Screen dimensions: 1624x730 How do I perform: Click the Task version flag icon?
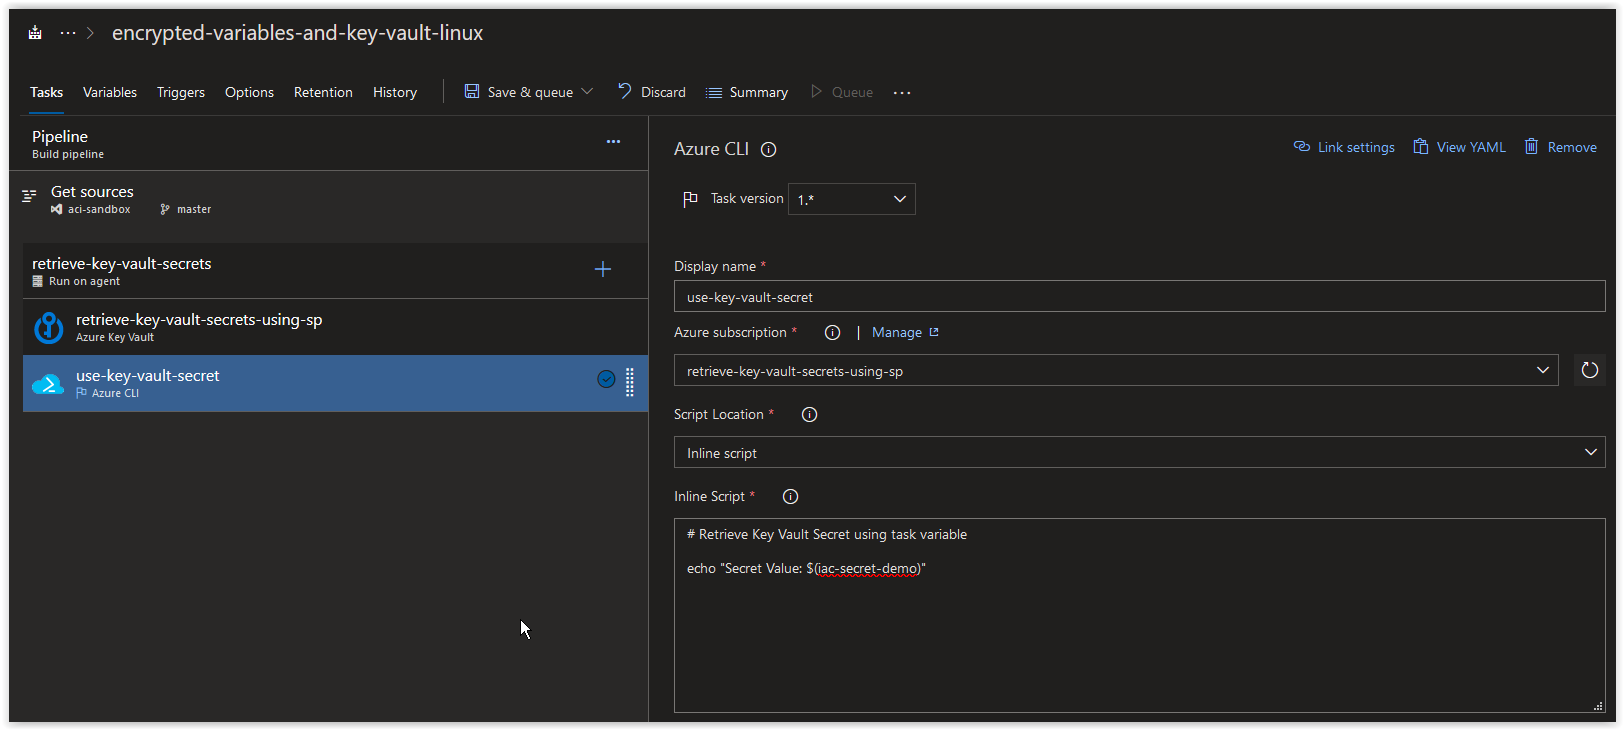click(x=690, y=199)
